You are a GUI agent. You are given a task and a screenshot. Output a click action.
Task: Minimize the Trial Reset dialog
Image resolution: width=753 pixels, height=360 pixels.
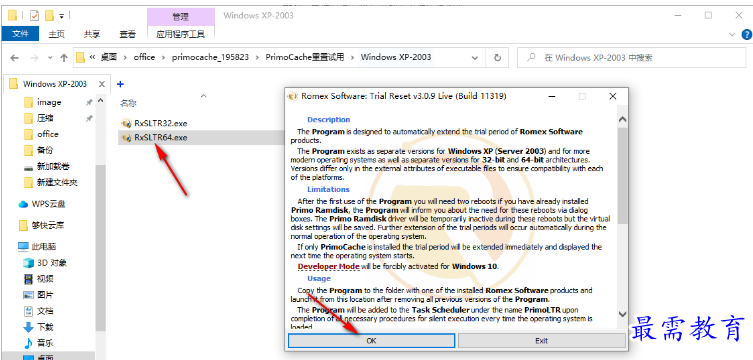pyautogui.click(x=552, y=96)
